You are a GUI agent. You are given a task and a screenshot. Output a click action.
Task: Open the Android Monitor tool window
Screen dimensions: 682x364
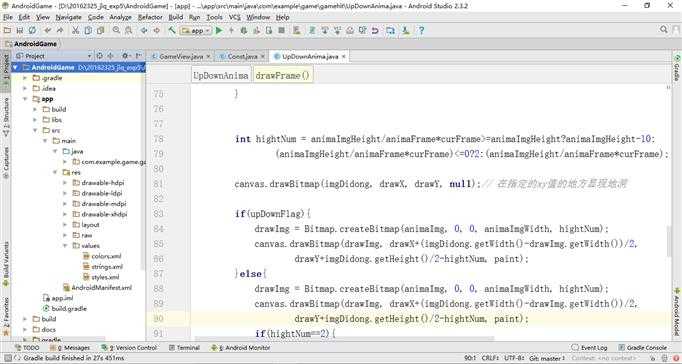[x=241, y=348]
